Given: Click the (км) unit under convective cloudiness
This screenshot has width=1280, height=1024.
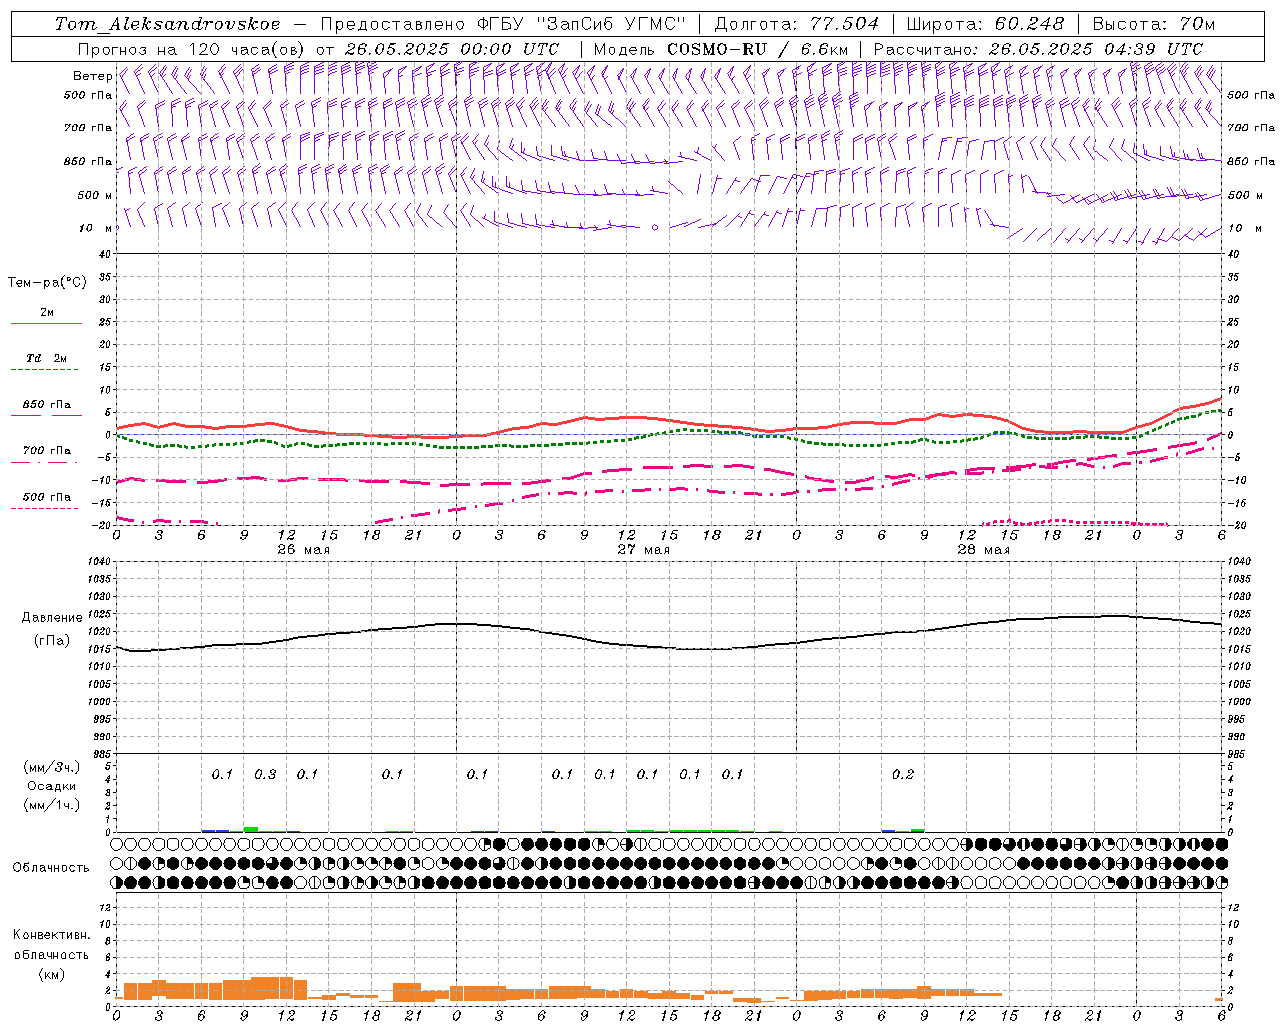Looking at the screenshot, I should 51,974.
